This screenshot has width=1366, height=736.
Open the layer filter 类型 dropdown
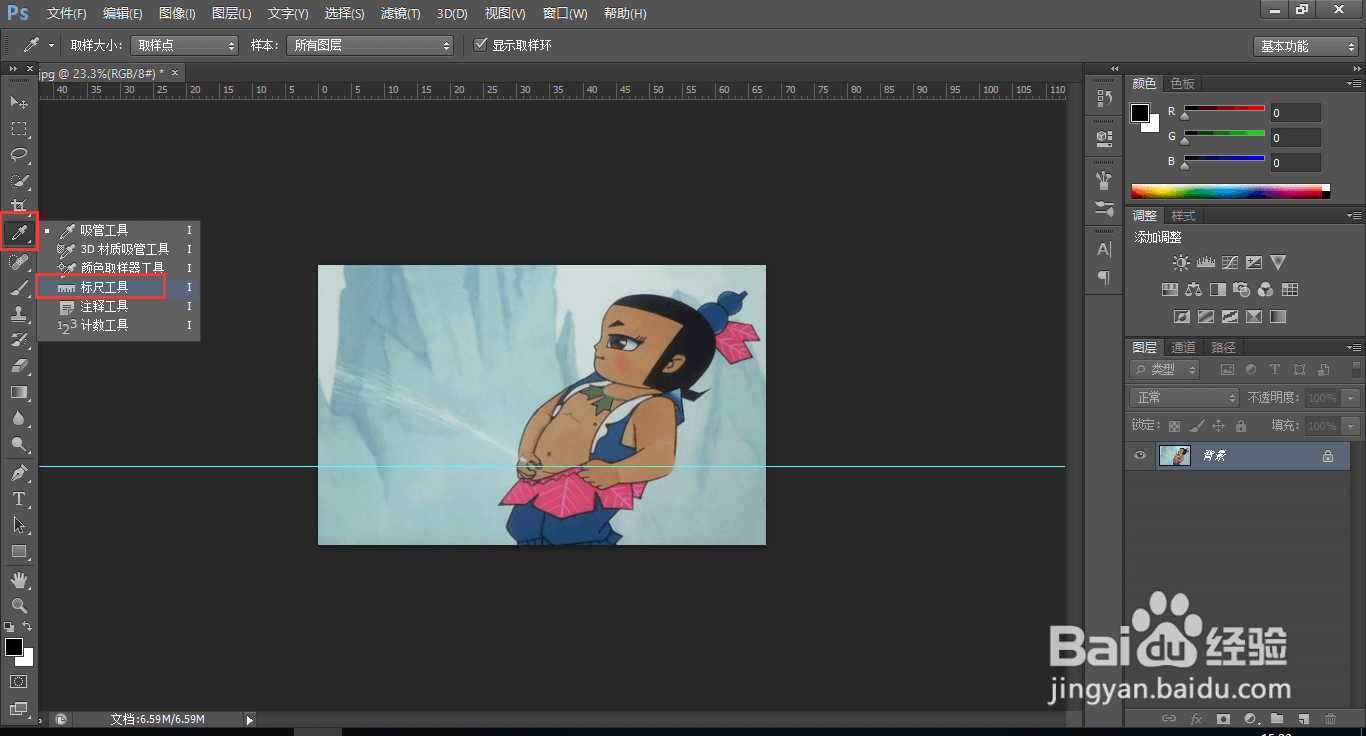tap(1166, 370)
